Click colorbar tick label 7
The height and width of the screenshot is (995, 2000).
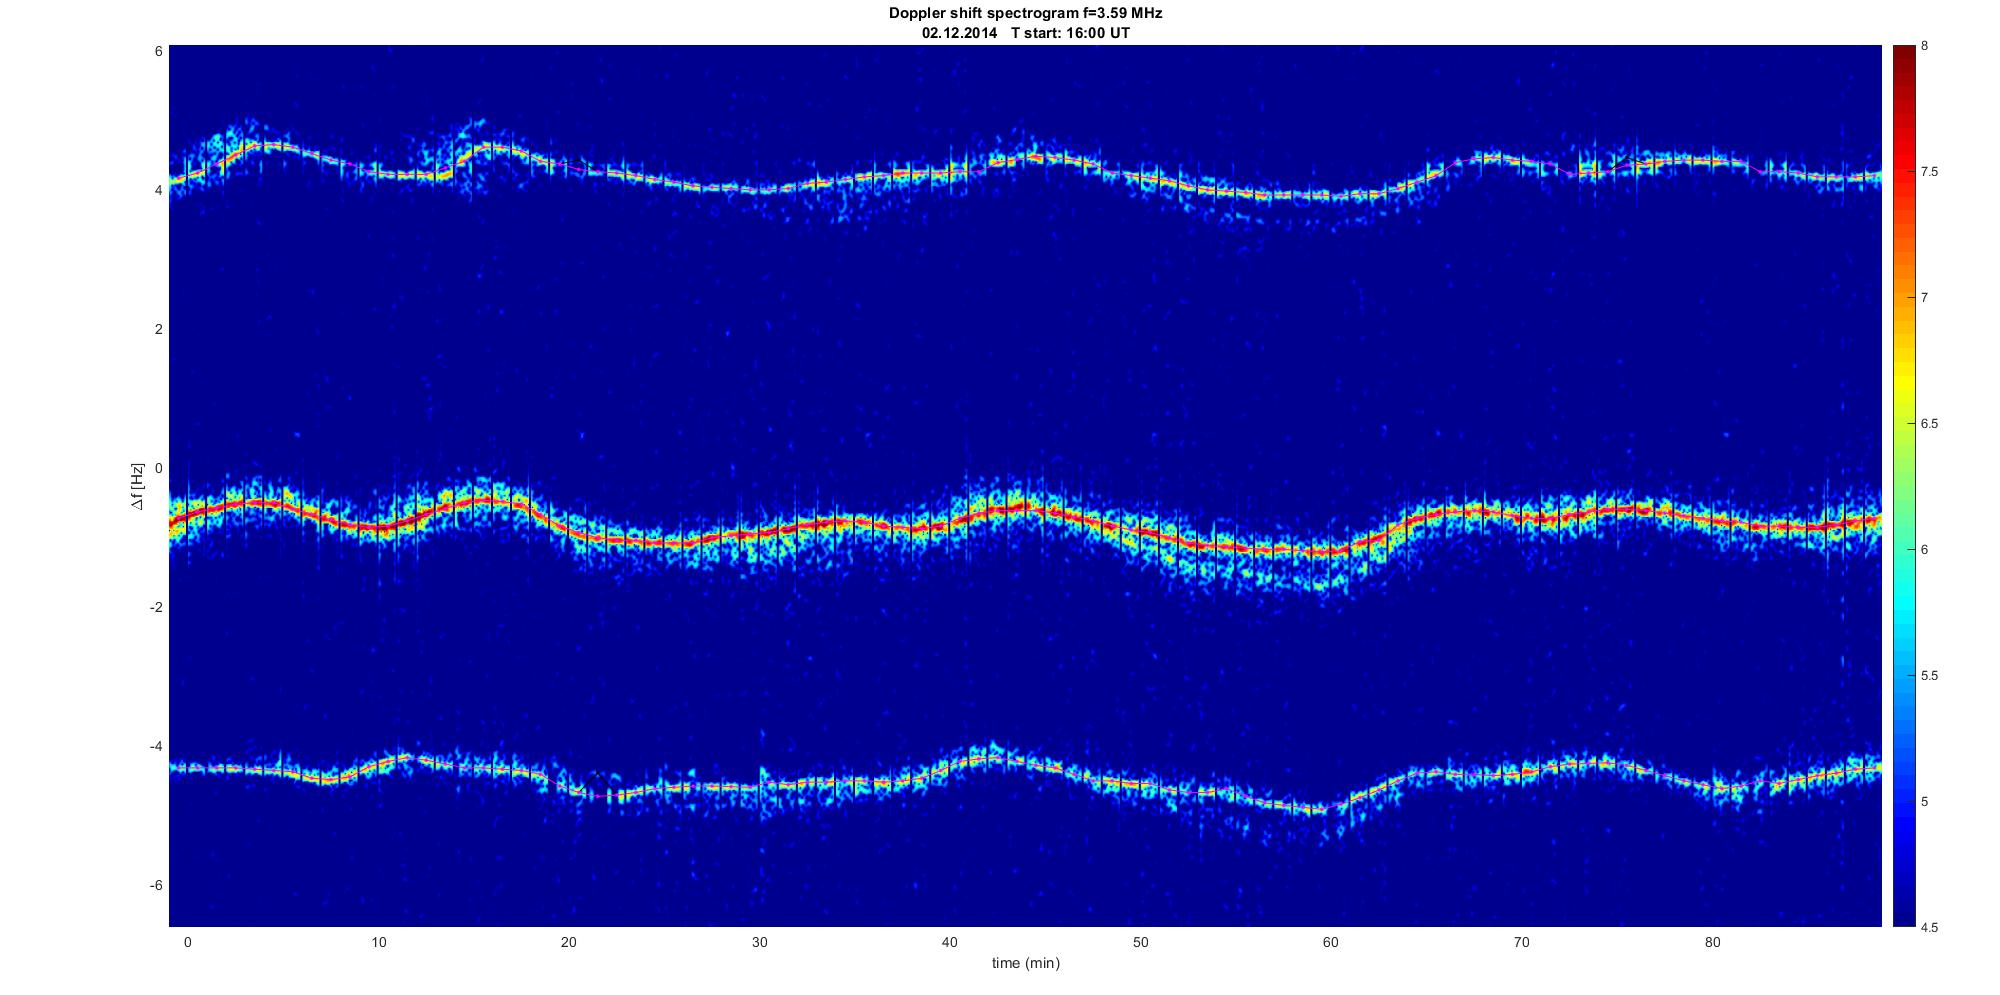[x=1924, y=298]
